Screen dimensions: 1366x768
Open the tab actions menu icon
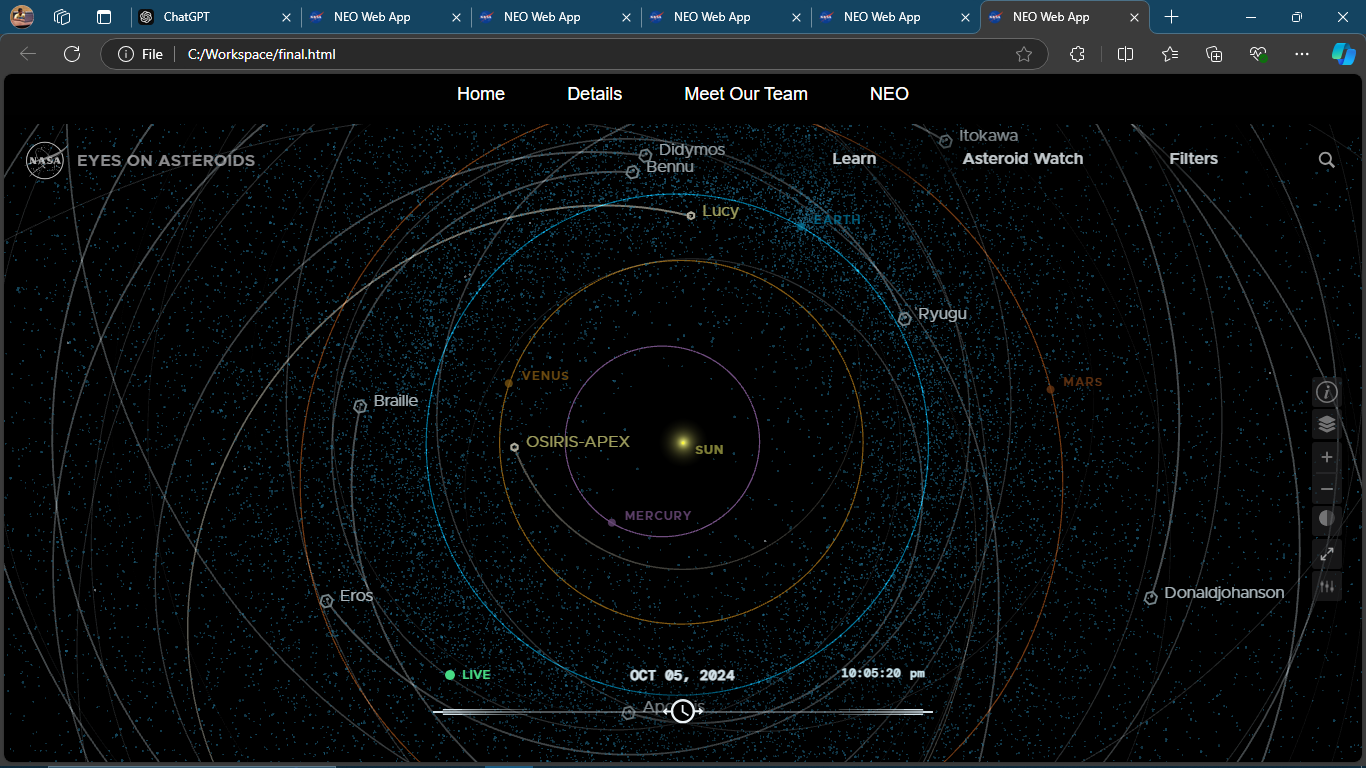coord(103,17)
